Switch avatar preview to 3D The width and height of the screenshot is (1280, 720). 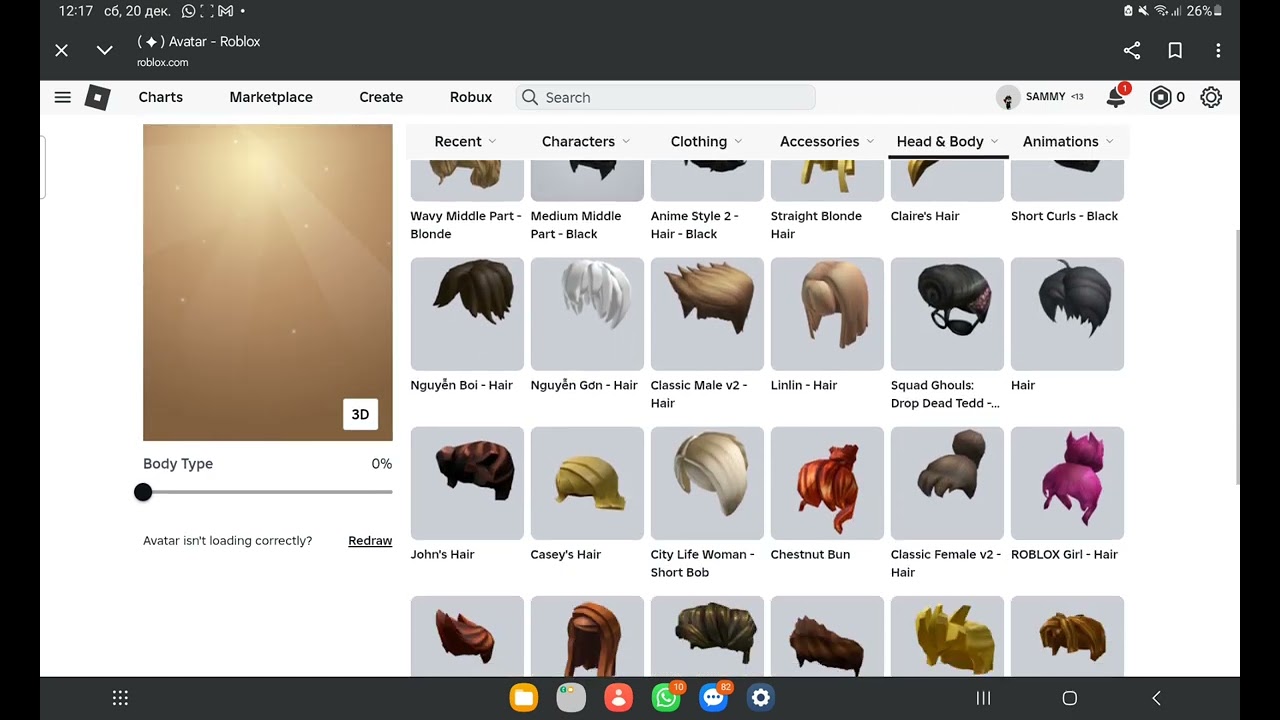[x=360, y=414]
